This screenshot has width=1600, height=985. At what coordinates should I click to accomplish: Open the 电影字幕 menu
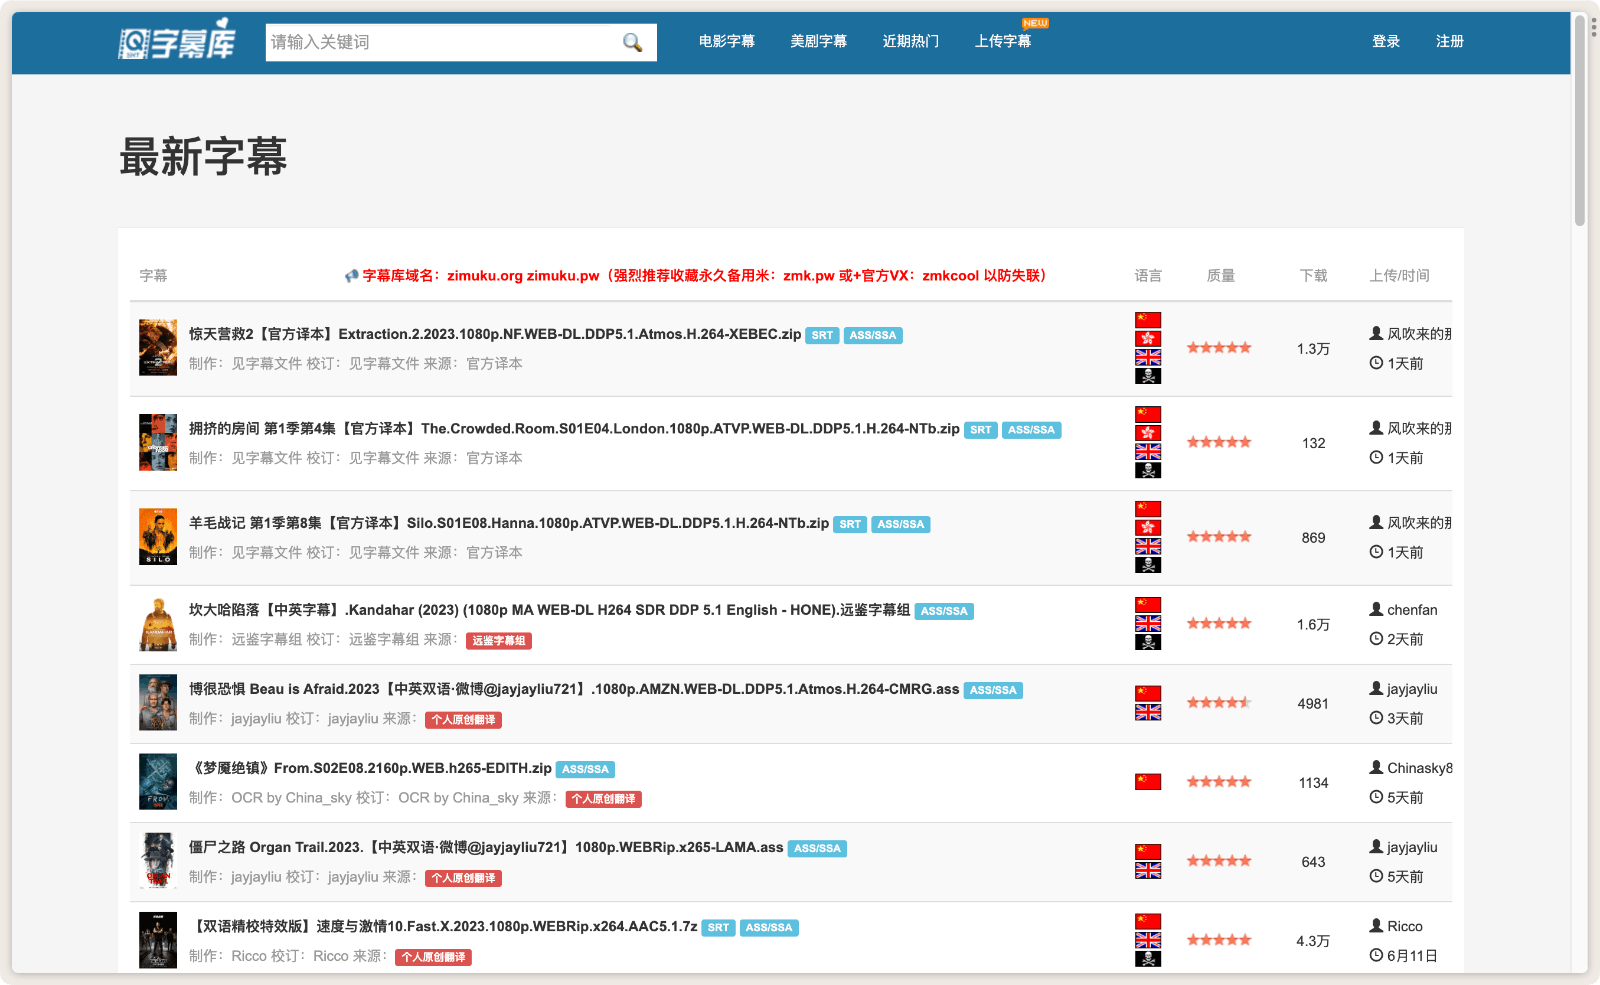point(726,41)
